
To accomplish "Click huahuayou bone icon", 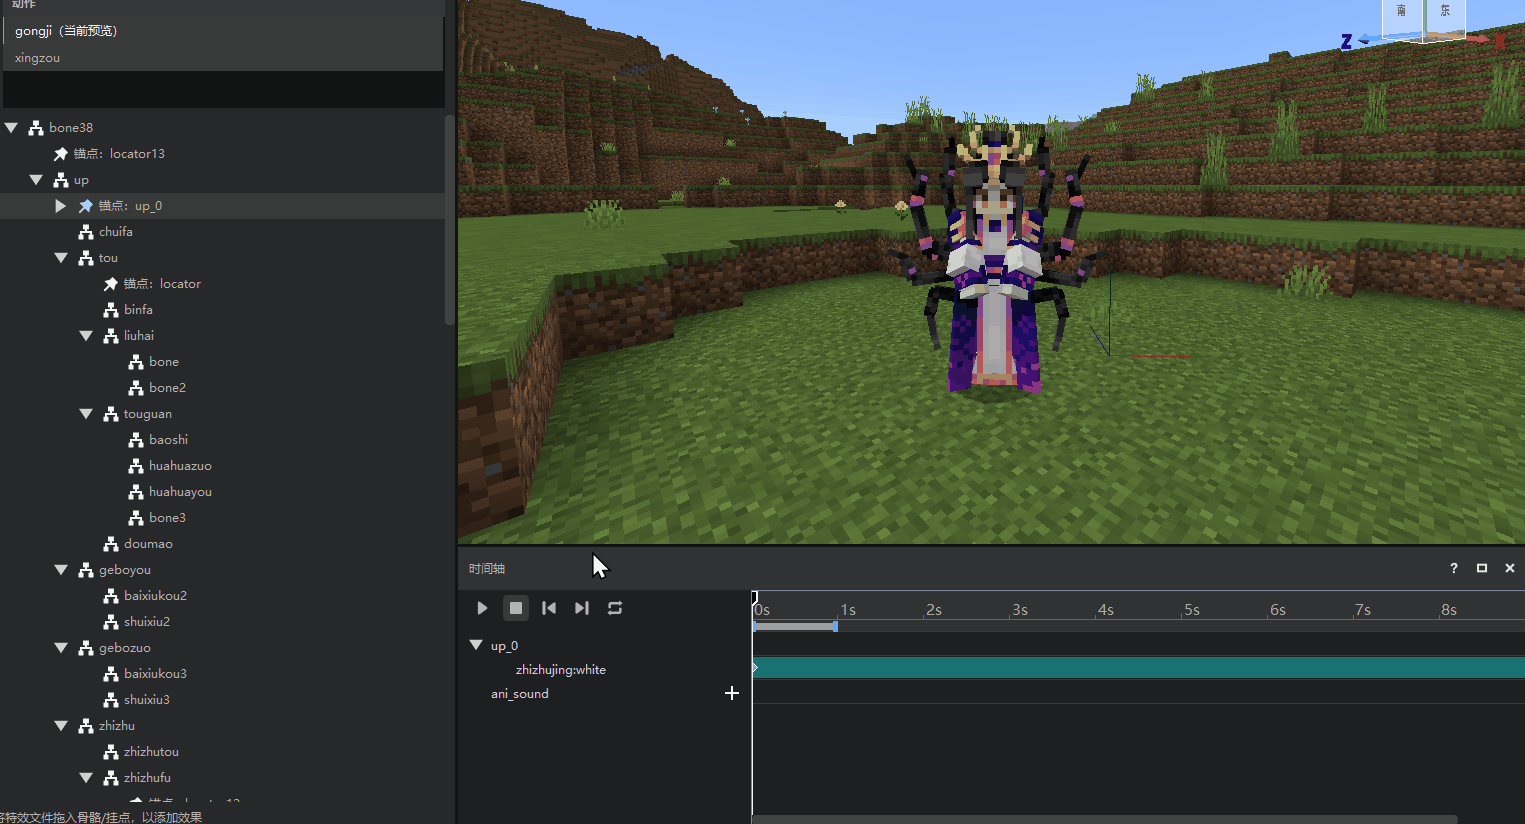I will coord(136,492).
